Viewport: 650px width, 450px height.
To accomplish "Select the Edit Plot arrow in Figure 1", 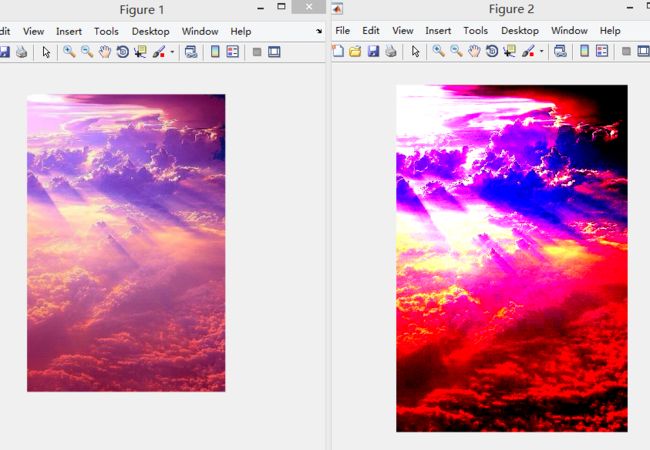I will pyautogui.click(x=46, y=52).
